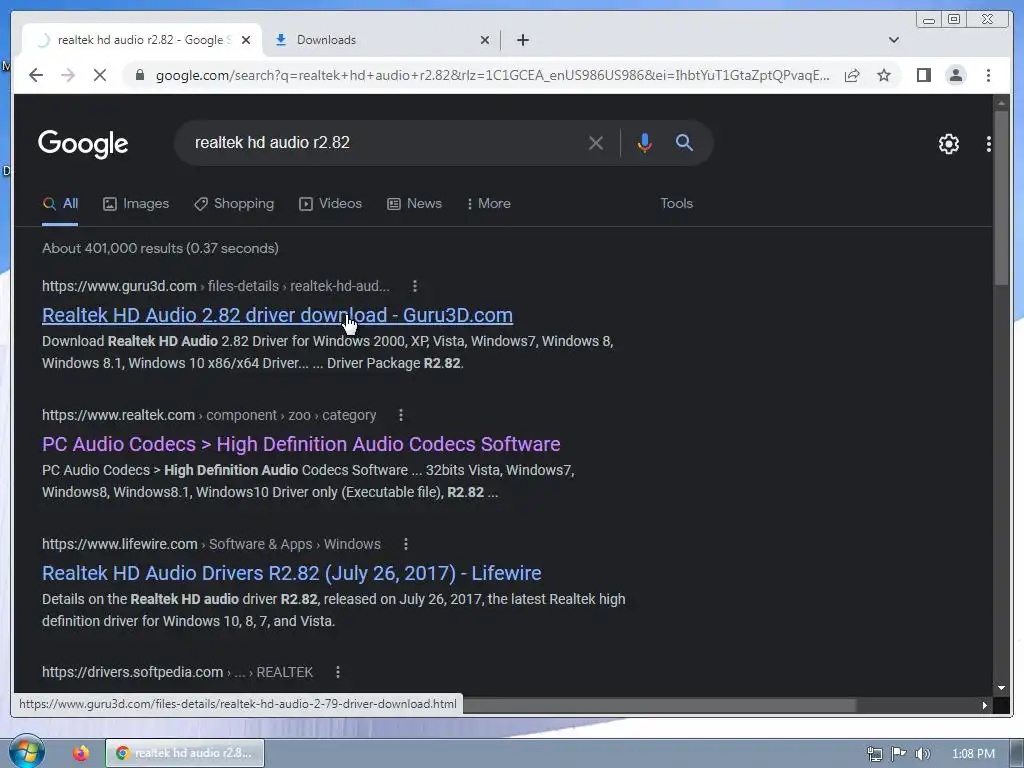
Task: Go back using Chrome's back arrow
Action: click(x=36, y=75)
